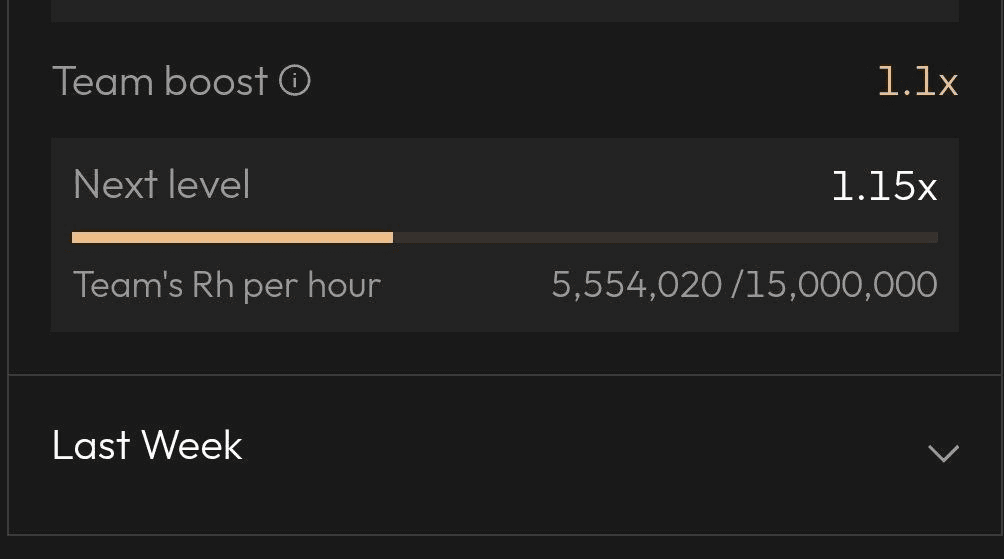Tap the Last Week heading text
This screenshot has width=1004, height=559.
147,445
